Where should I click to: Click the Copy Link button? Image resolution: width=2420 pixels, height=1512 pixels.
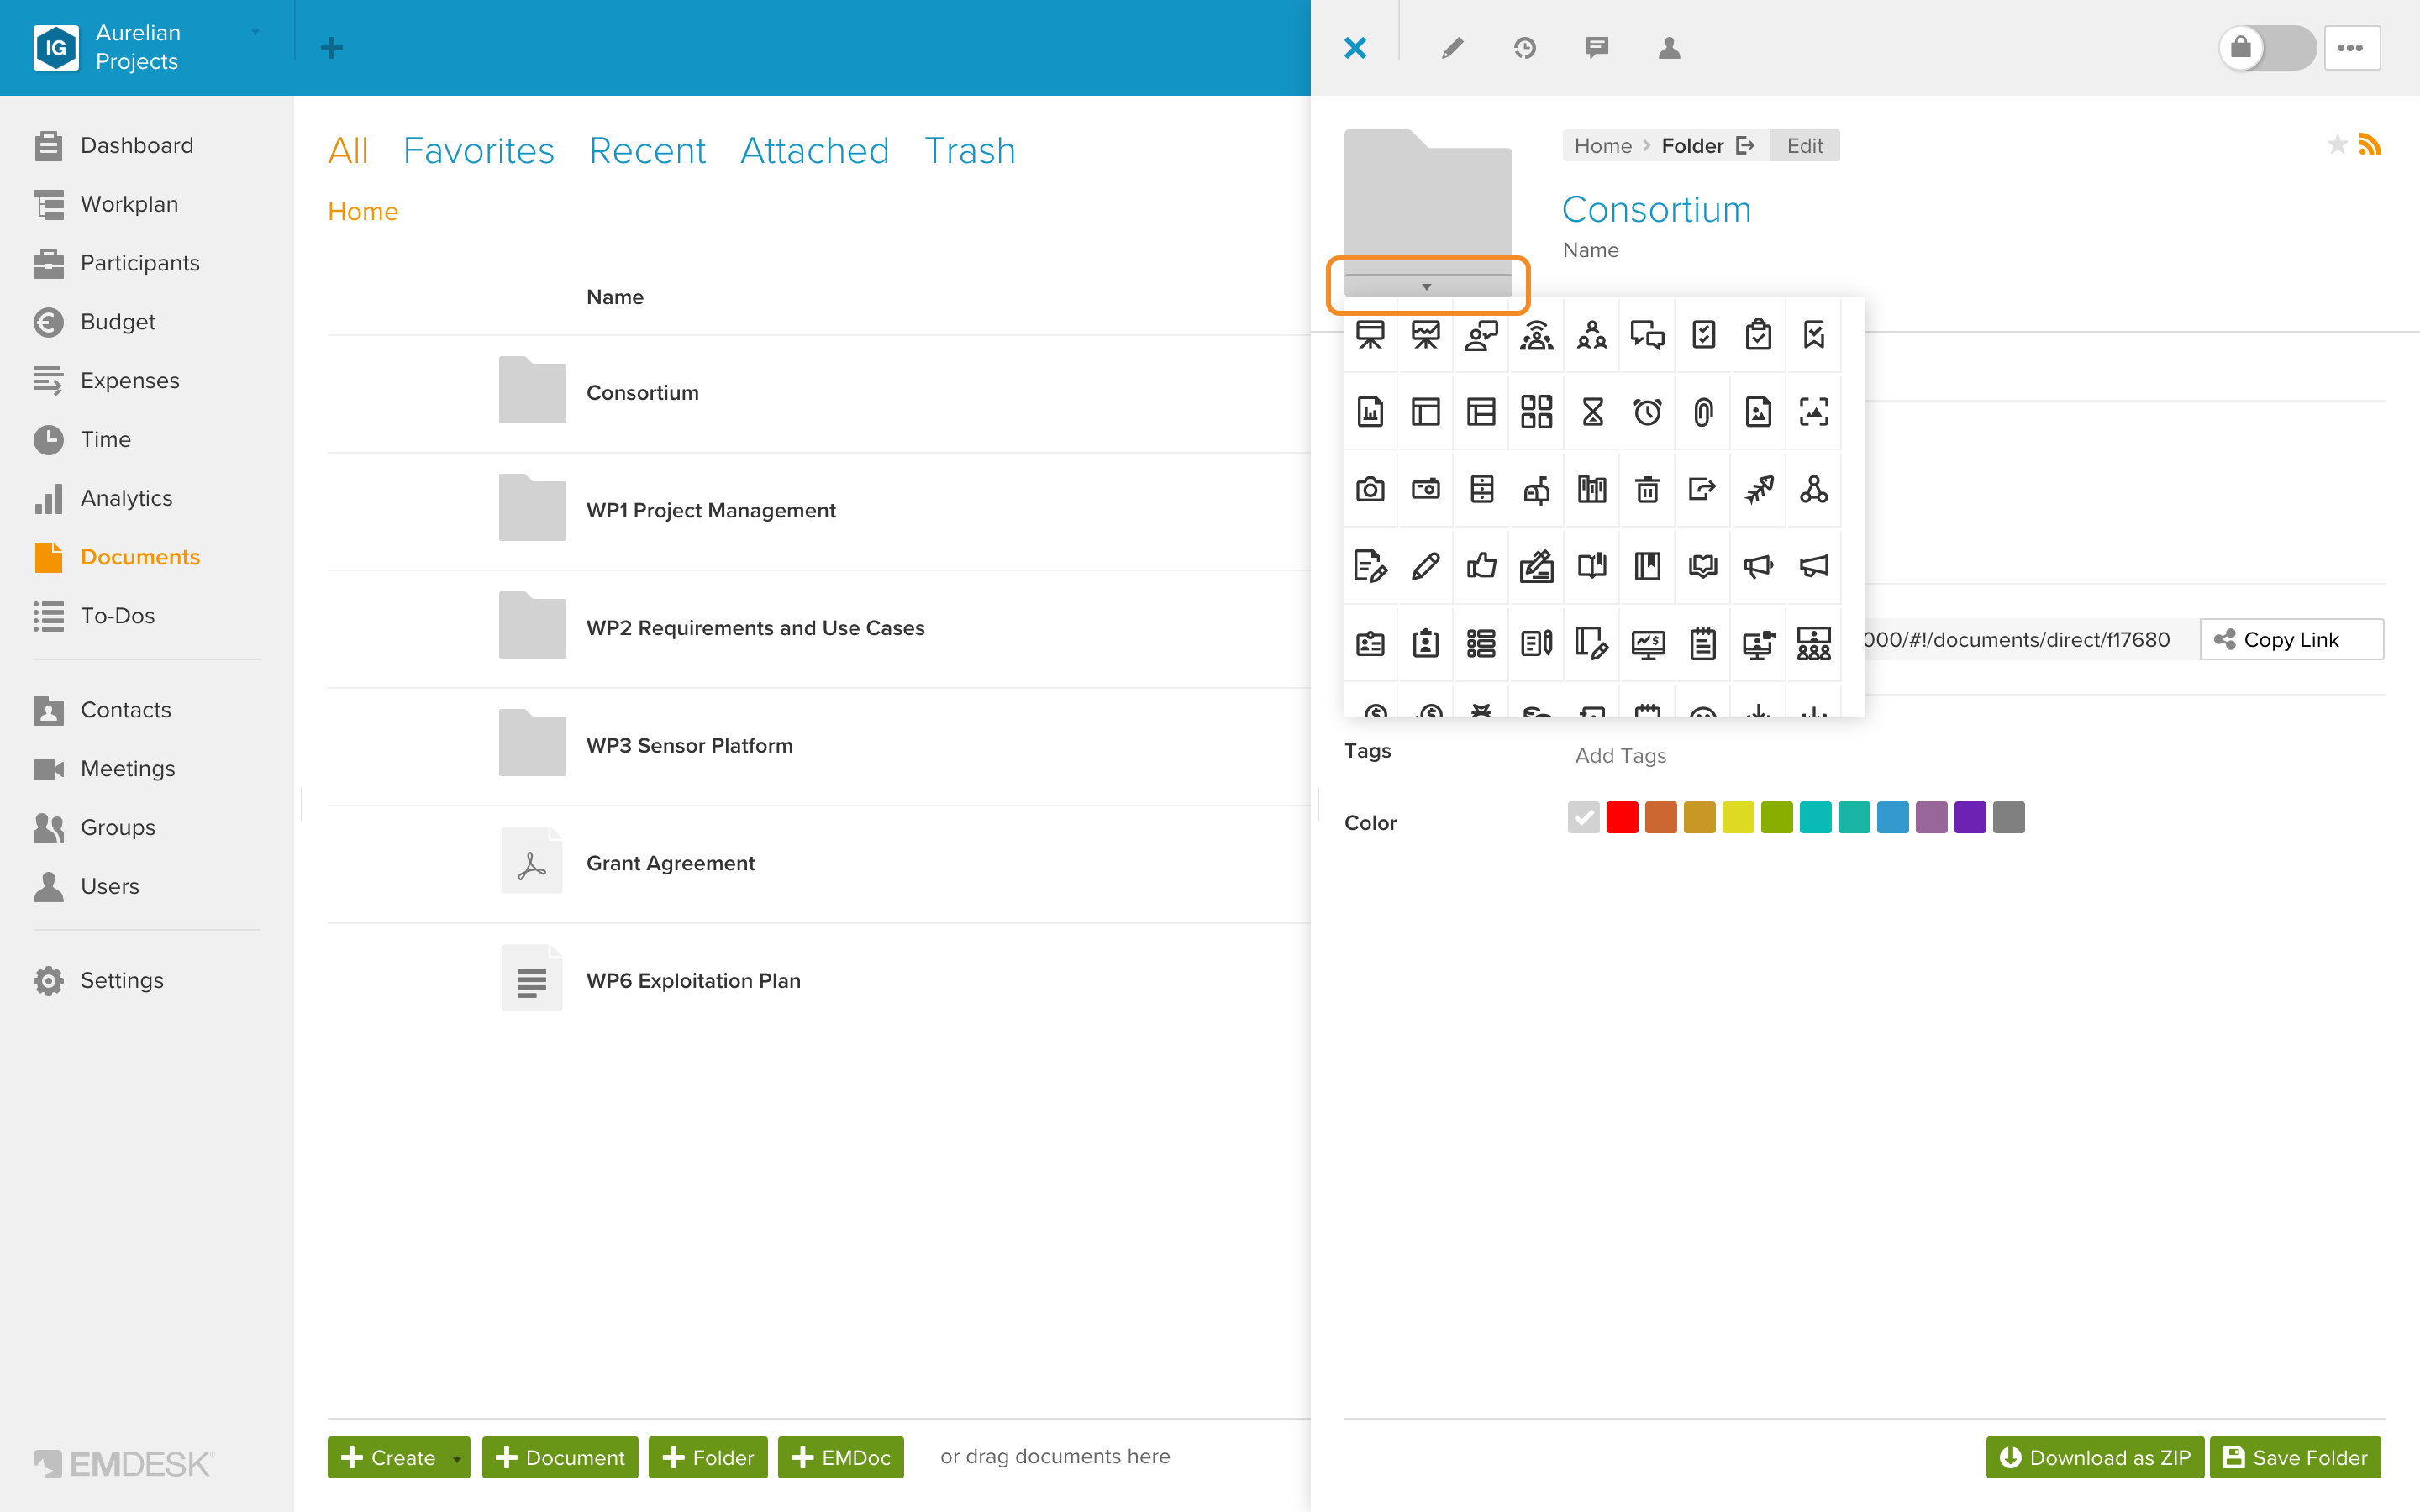tap(2291, 639)
